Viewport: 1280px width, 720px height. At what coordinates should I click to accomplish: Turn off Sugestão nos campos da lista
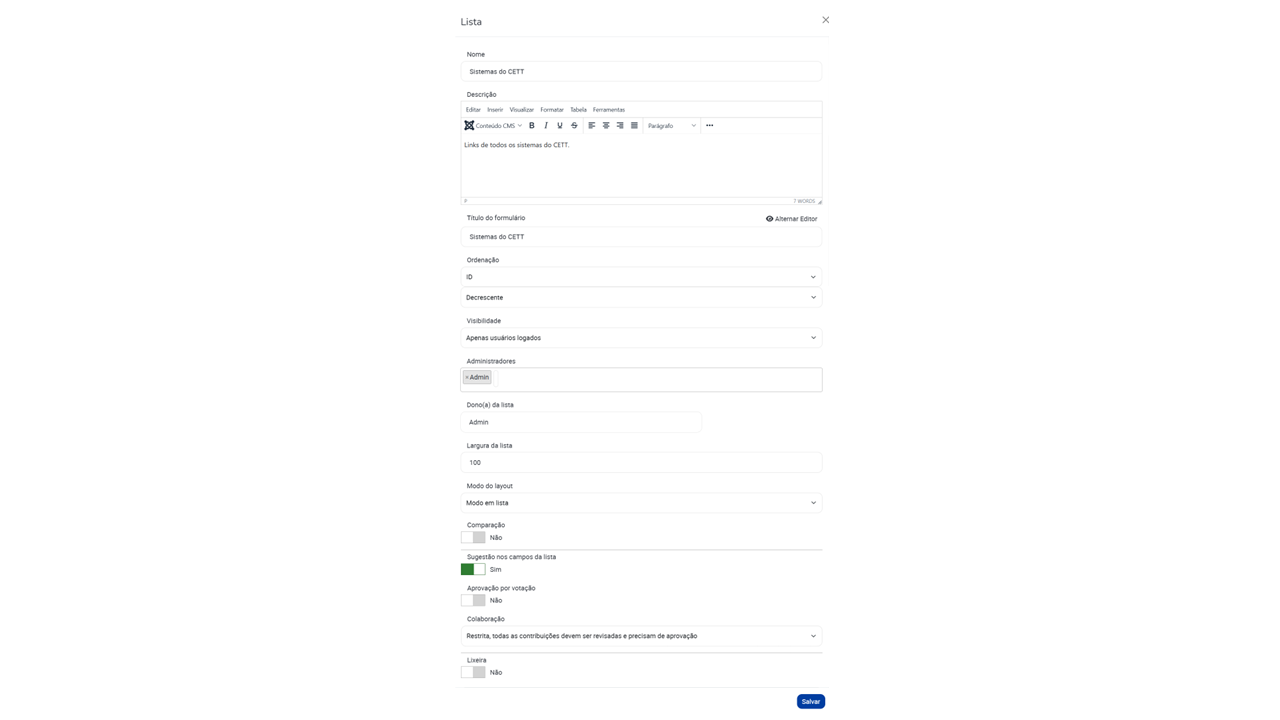[473, 569]
